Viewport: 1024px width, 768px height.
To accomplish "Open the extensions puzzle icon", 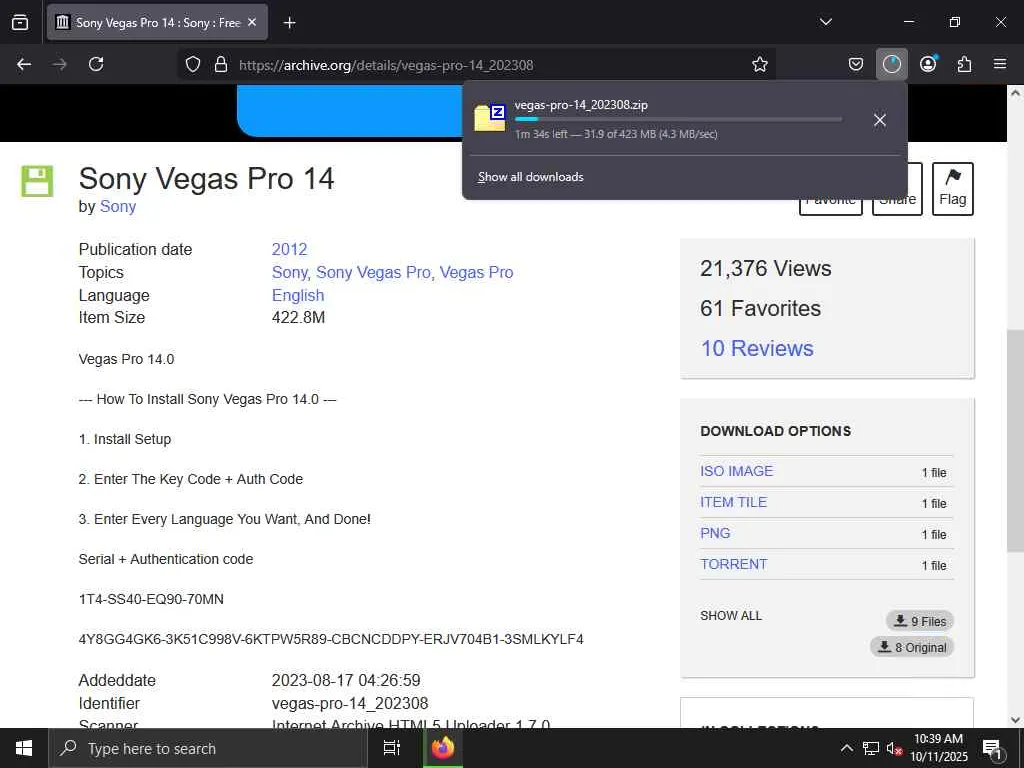I will [964, 64].
